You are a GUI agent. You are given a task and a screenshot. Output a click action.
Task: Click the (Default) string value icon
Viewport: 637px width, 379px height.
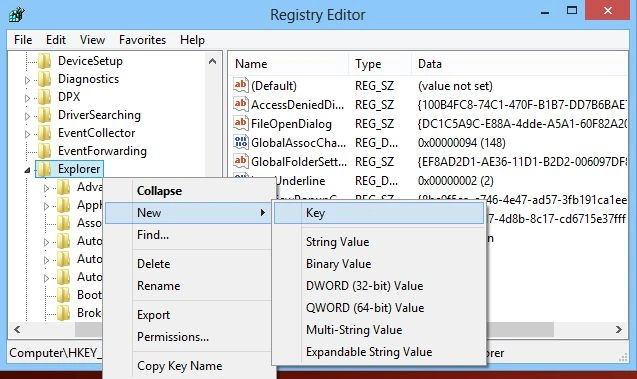point(240,85)
